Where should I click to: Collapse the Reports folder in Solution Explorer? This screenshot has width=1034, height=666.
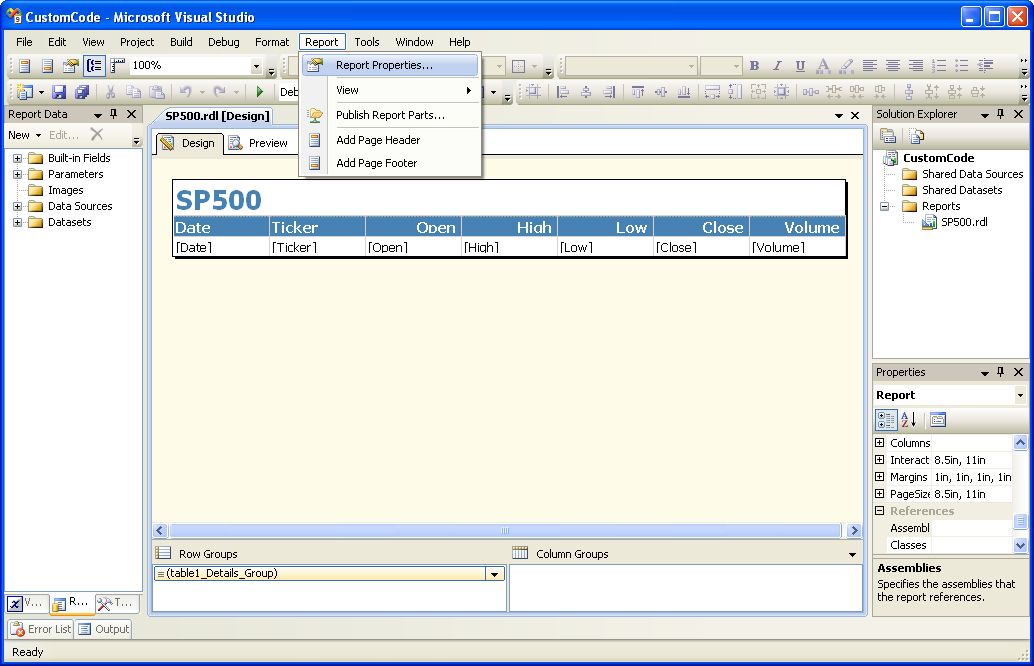pos(884,206)
